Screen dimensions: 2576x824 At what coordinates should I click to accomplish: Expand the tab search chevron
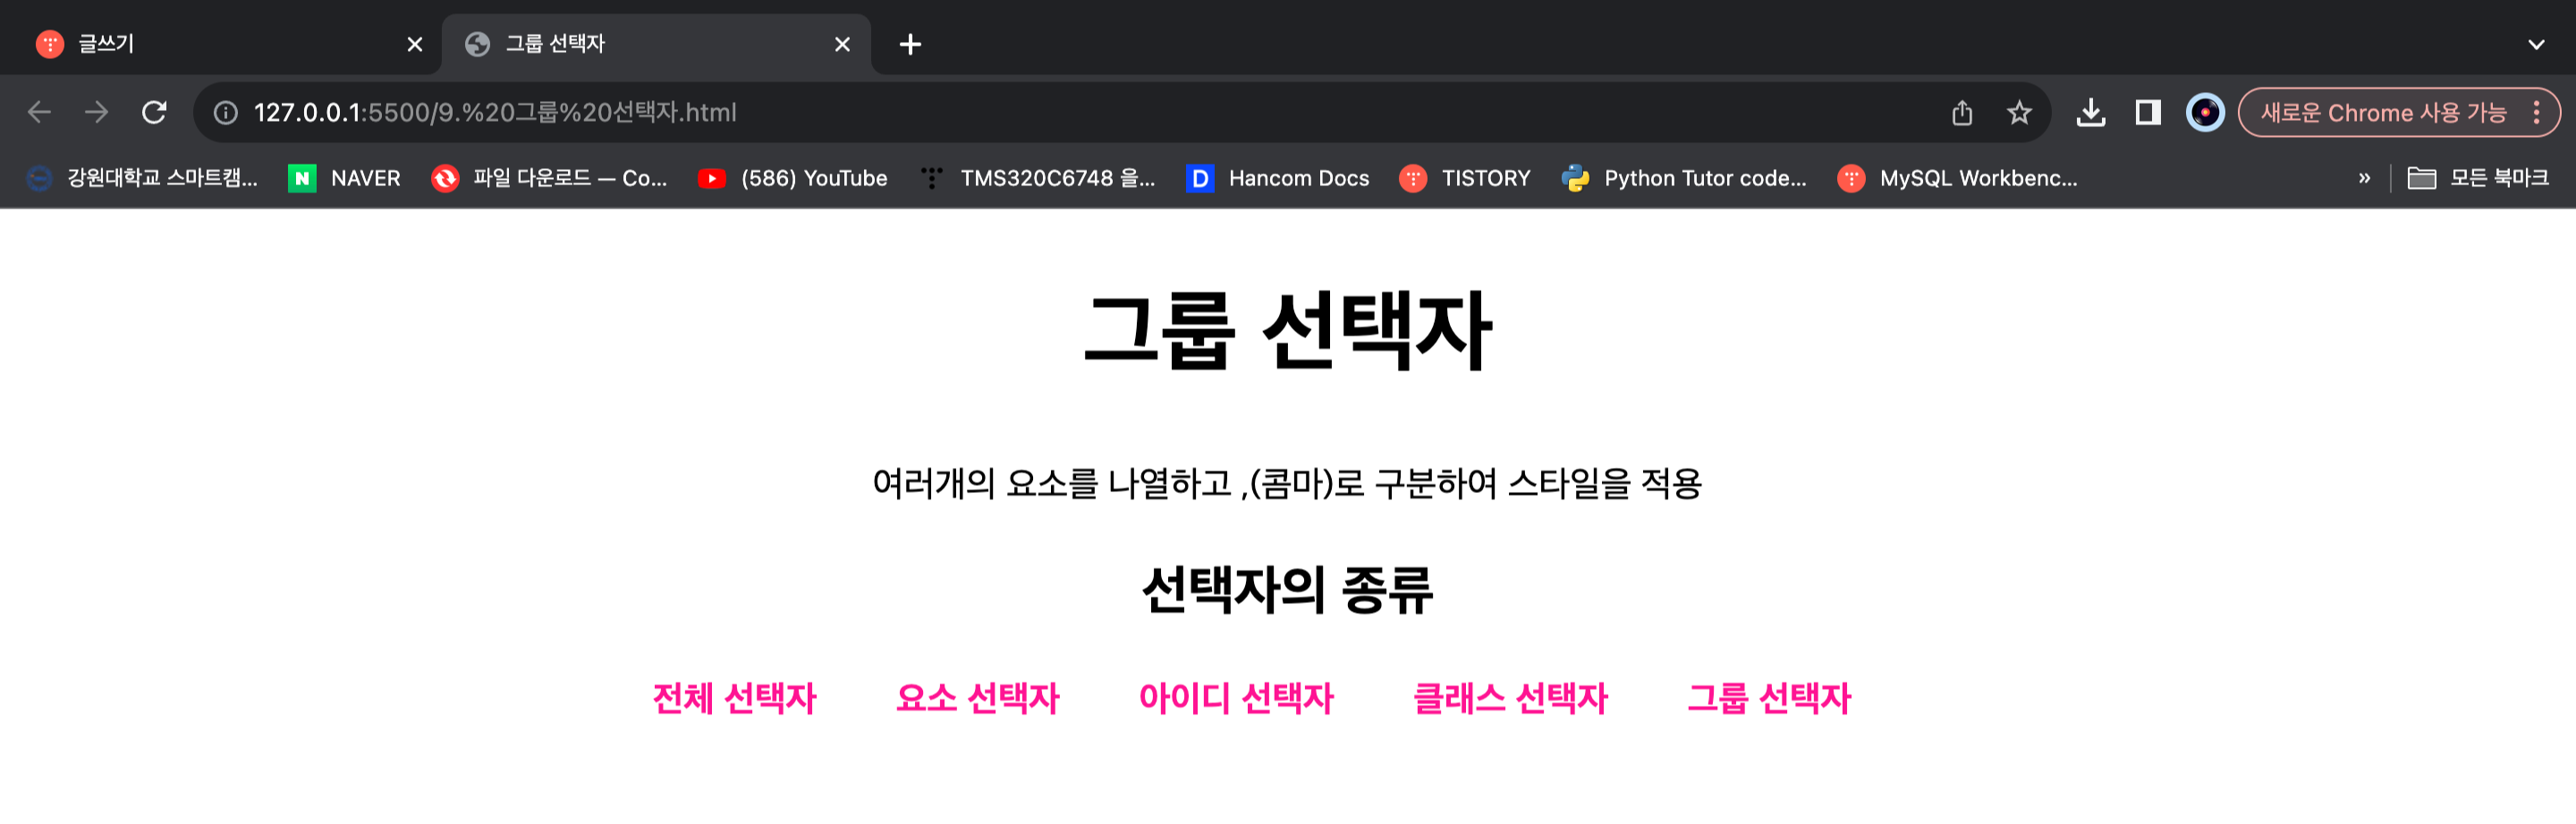(x=2536, y=44)
